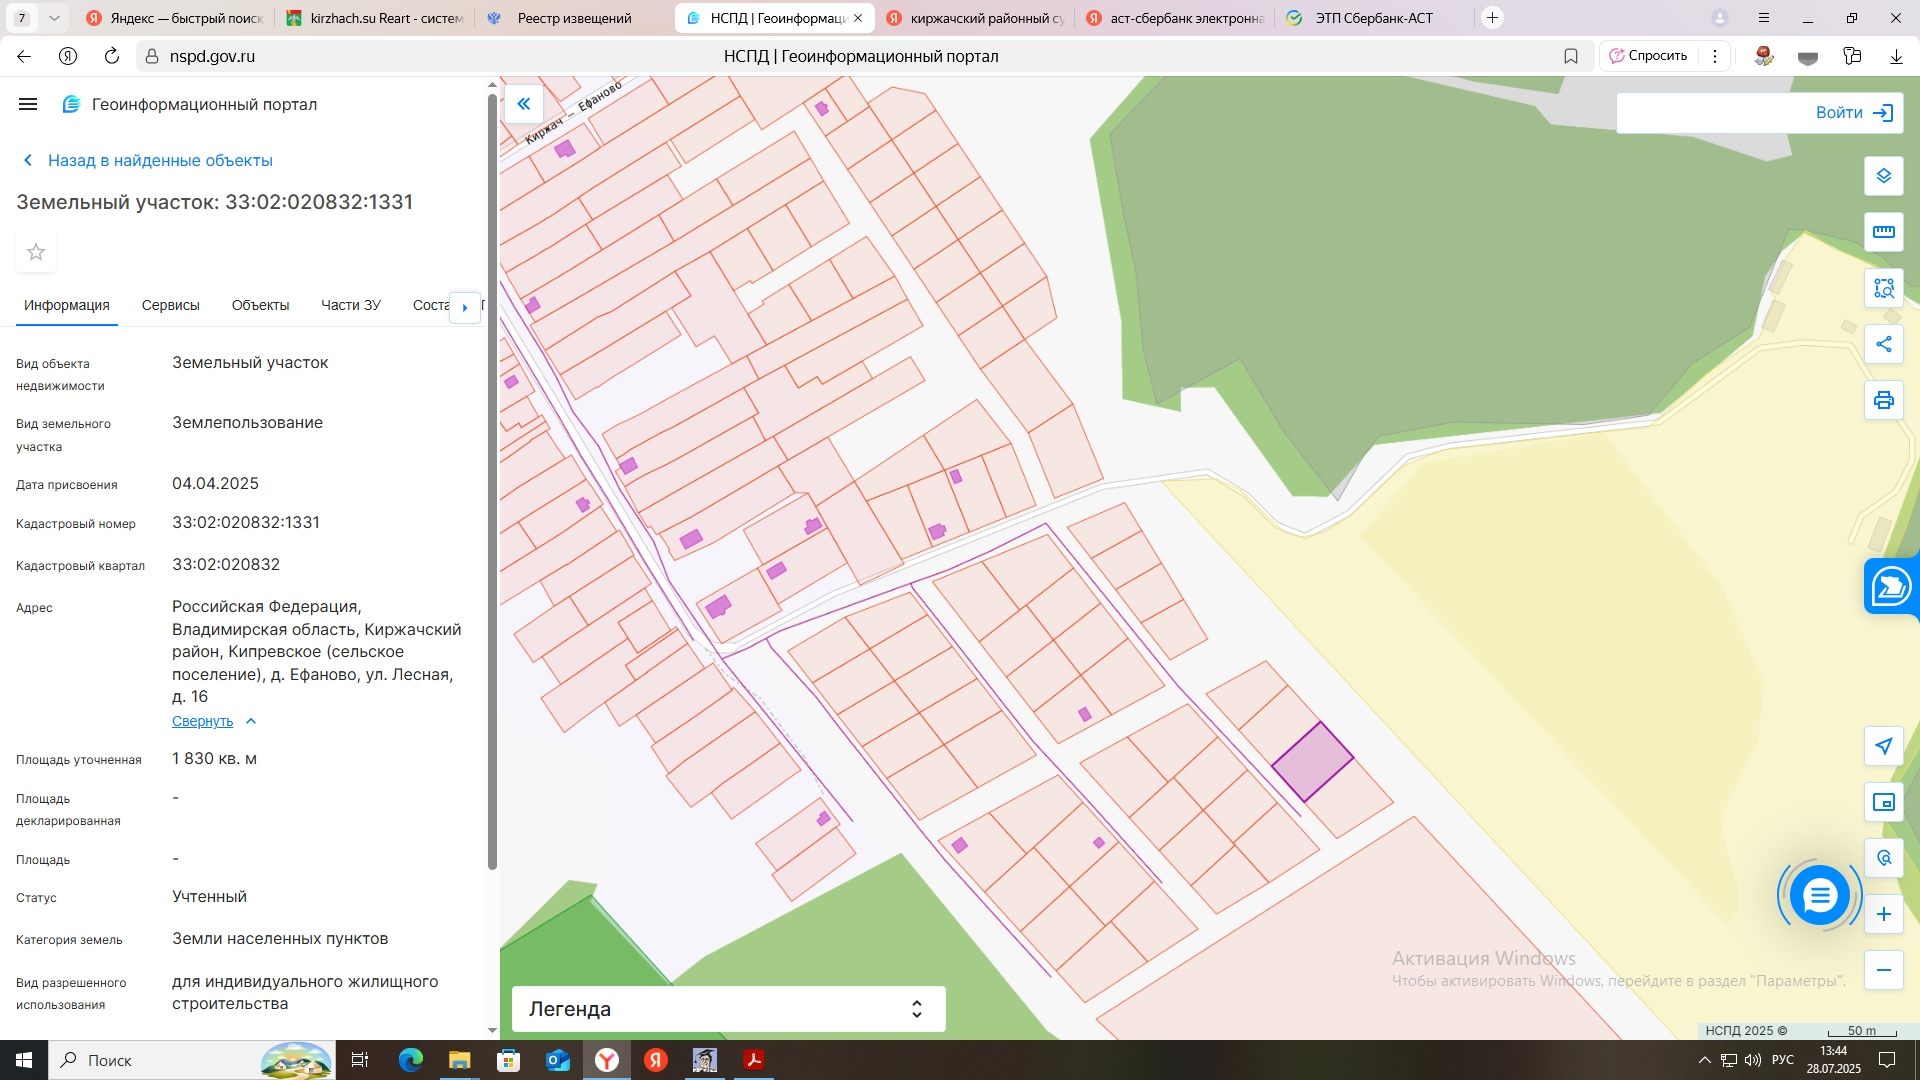Zoom out the map with minus button
The image size is (1920, 1080).
pyautogui.click(x=1883, y=970)
